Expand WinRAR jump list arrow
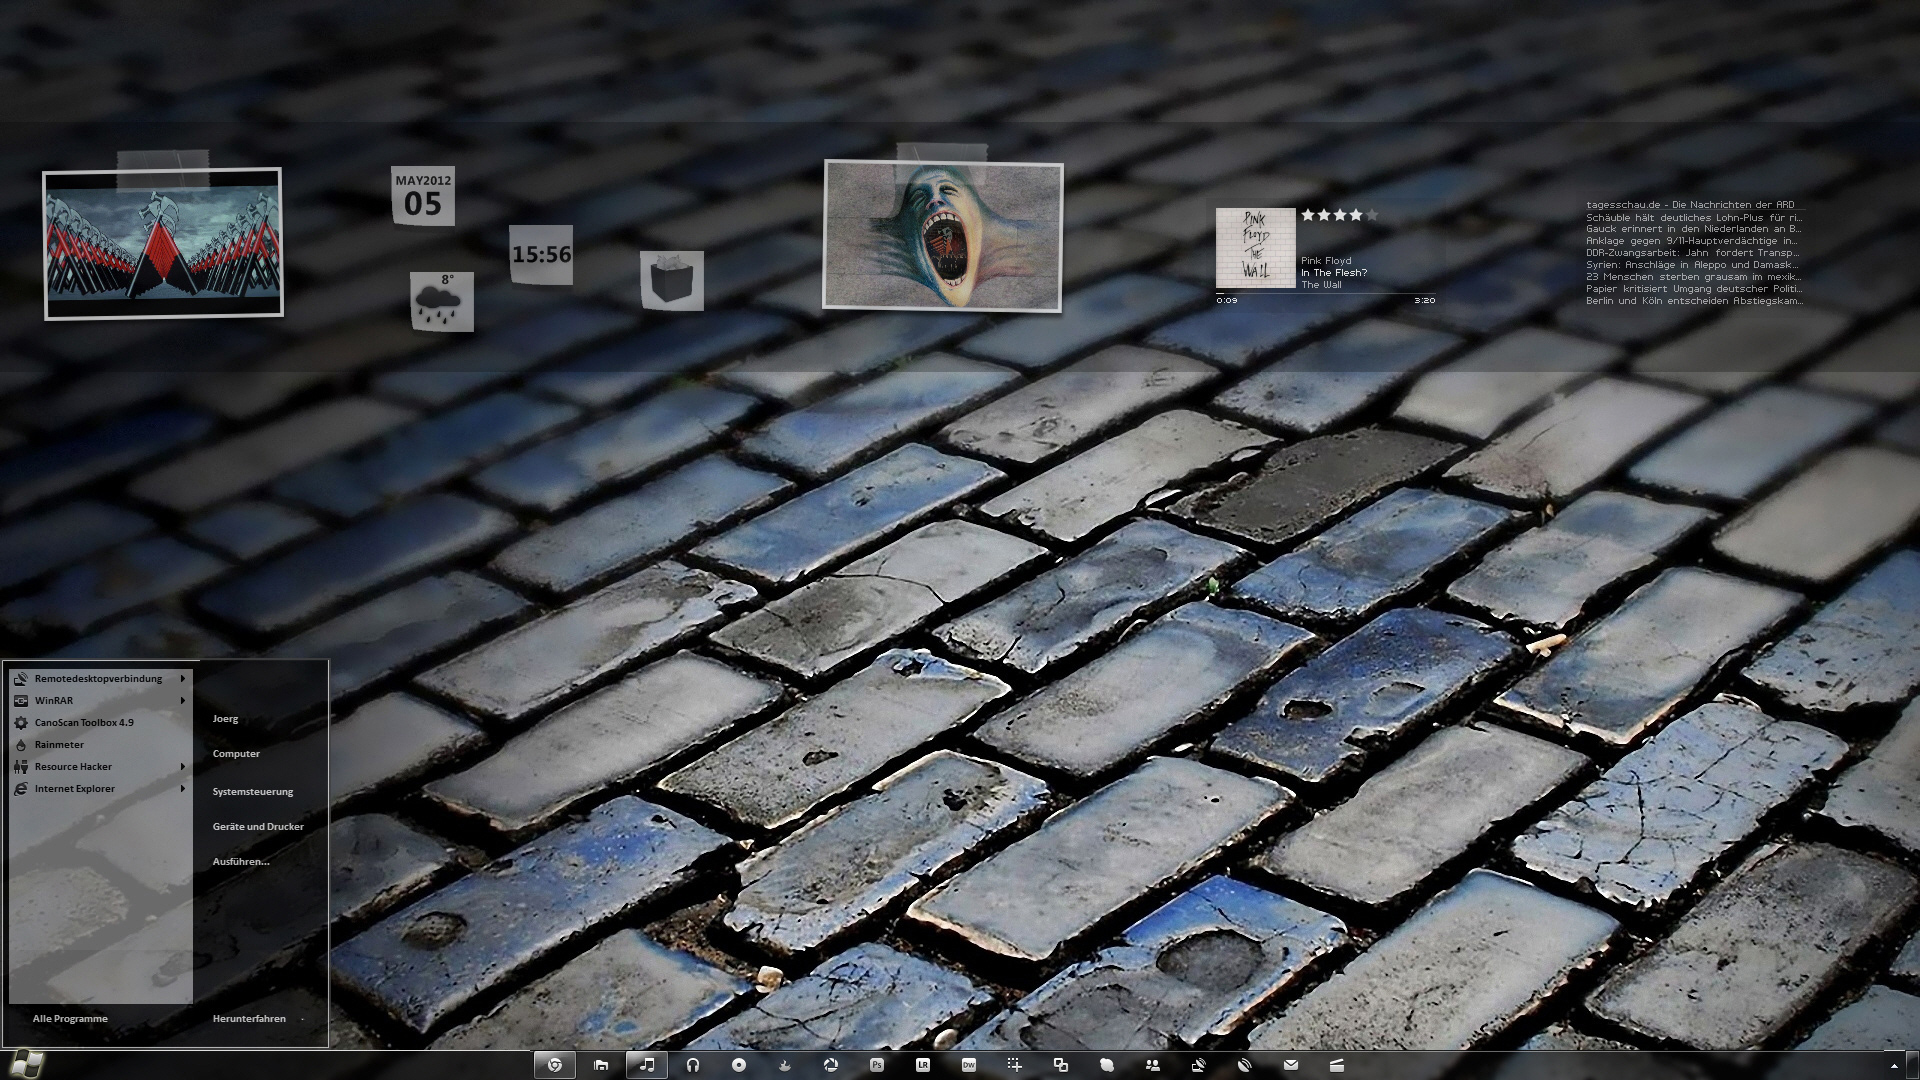Image resolution: width=1920 pixels, height=1080 pixels. pyautogui.click(x=183, y=701)
